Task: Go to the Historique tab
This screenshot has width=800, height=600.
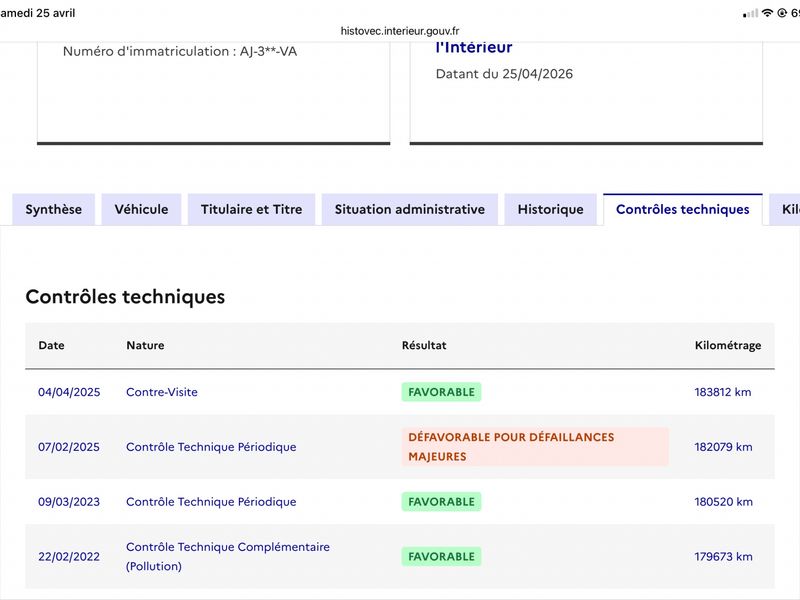Action: [x=550, y=209]
